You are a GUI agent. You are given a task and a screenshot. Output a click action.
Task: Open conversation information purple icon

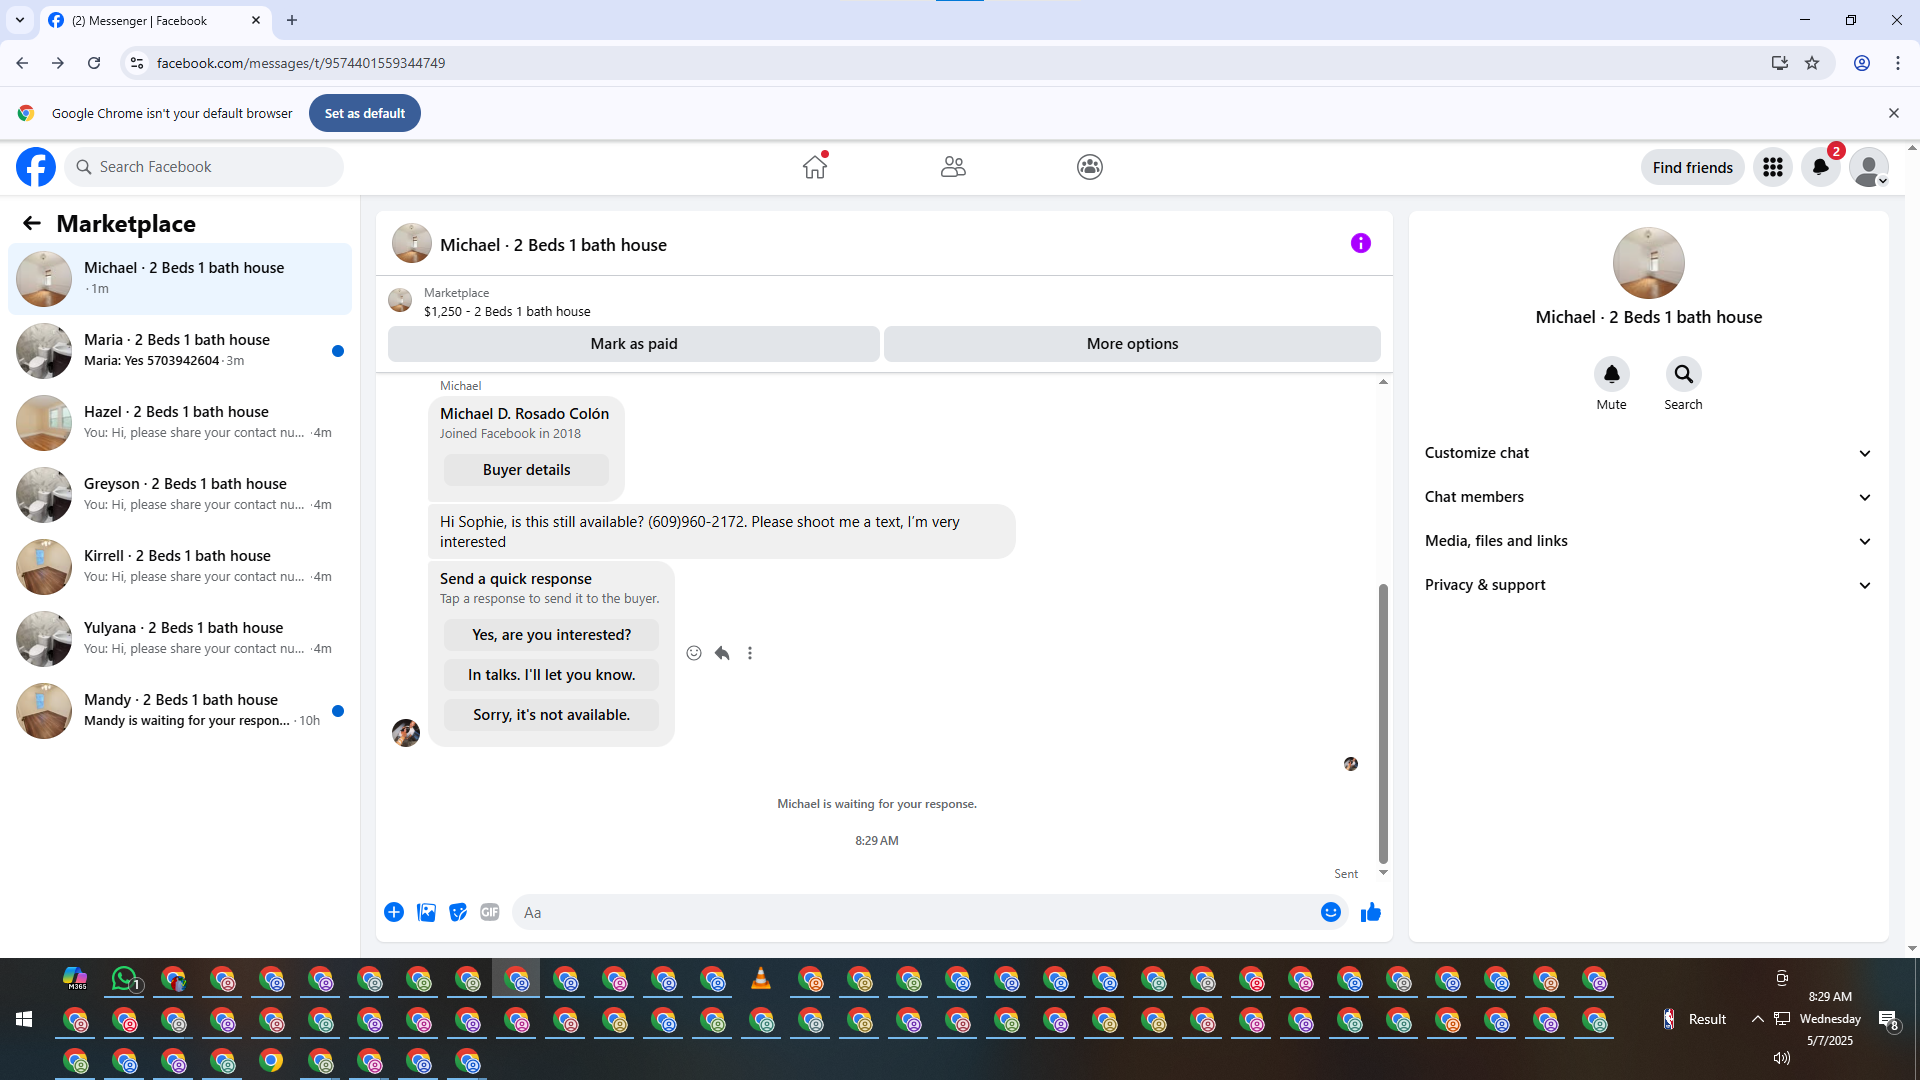pos(1360,243)
